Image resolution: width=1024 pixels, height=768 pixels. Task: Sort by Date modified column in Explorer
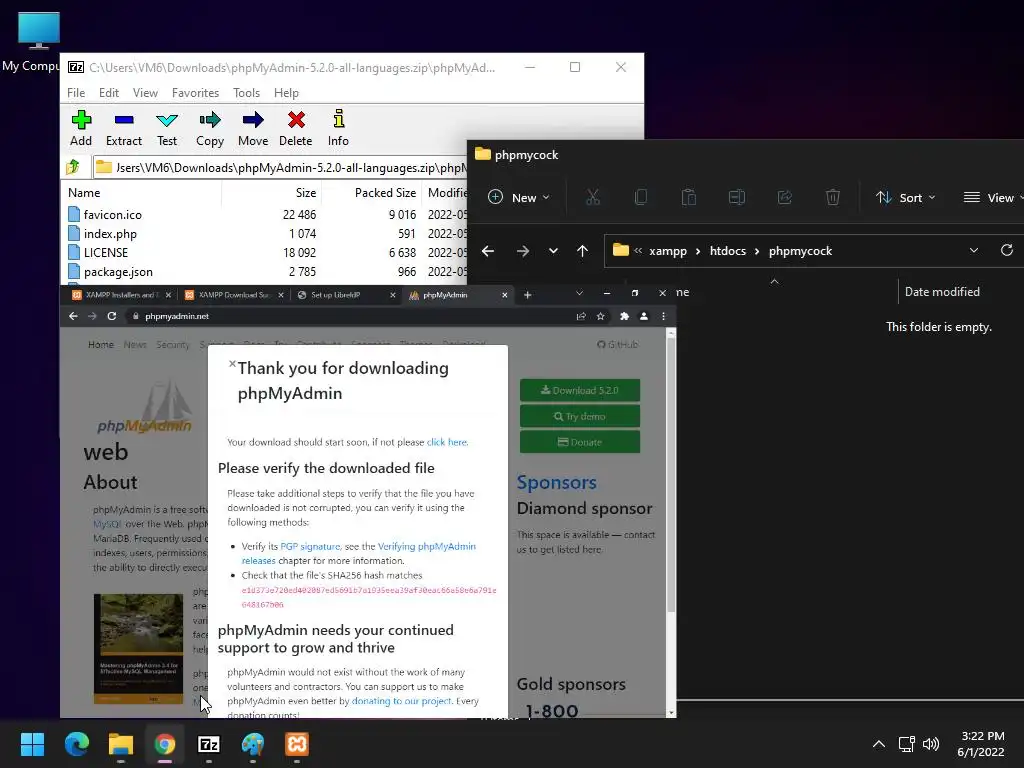(942, 292)
